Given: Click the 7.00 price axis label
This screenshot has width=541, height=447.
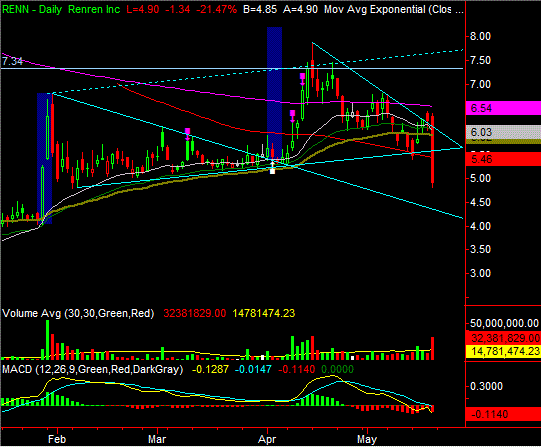Looking at the screenshot, I should [x=480, y=84].
